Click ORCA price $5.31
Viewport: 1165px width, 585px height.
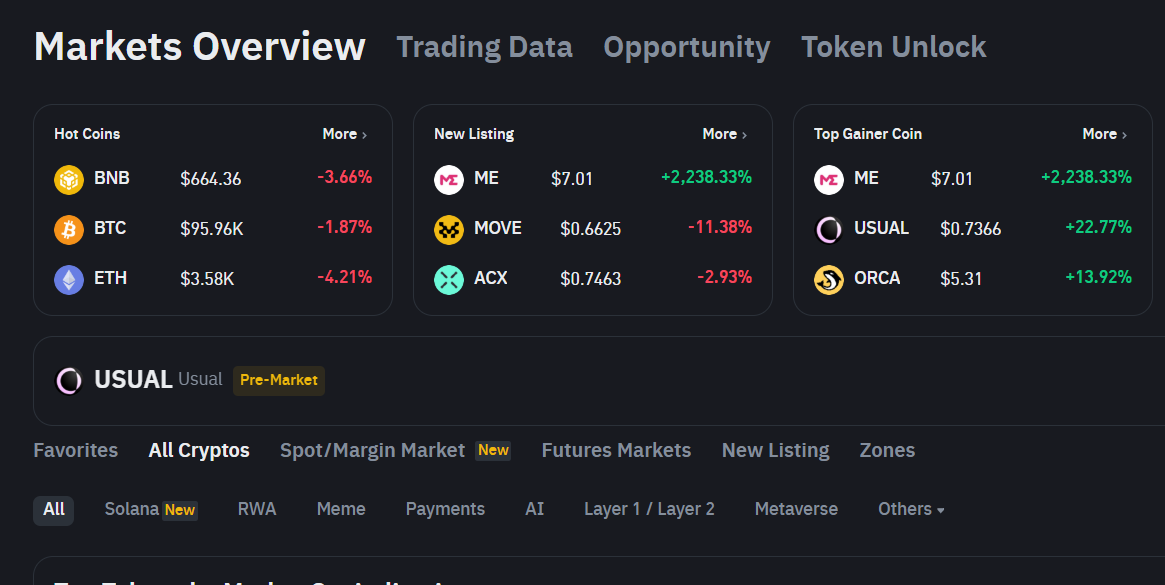(961, 279)
